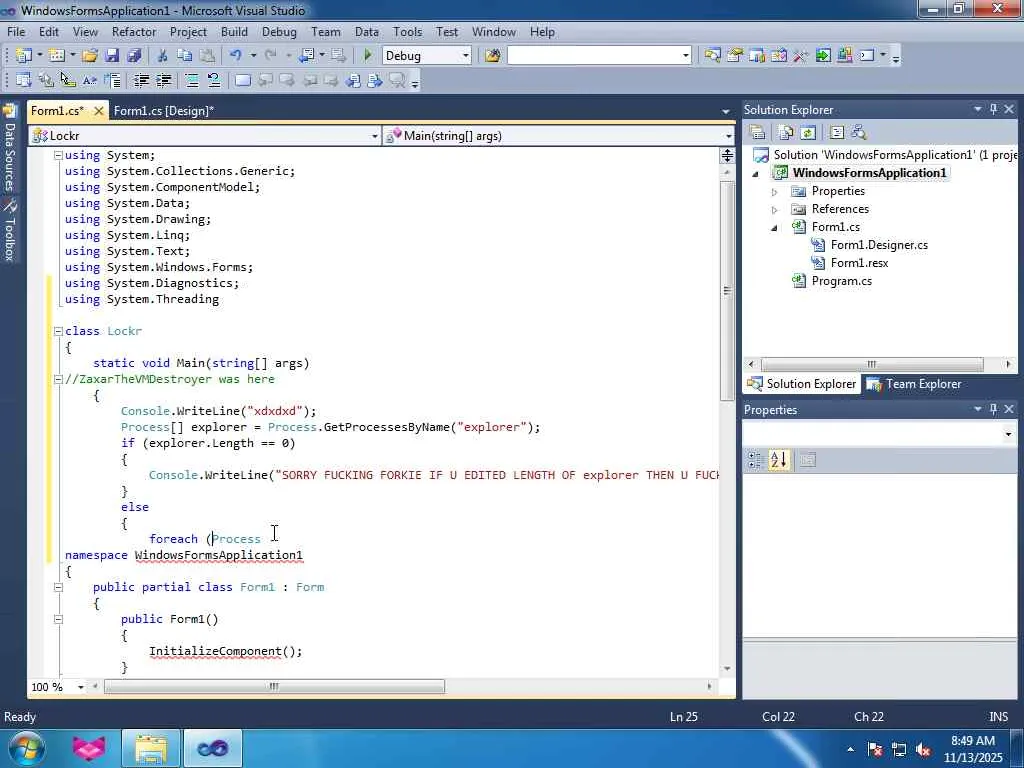Close the Form1.cs* editor tab
The height and width of the screenshot is (768, 1024).
(x=99, y=111)
